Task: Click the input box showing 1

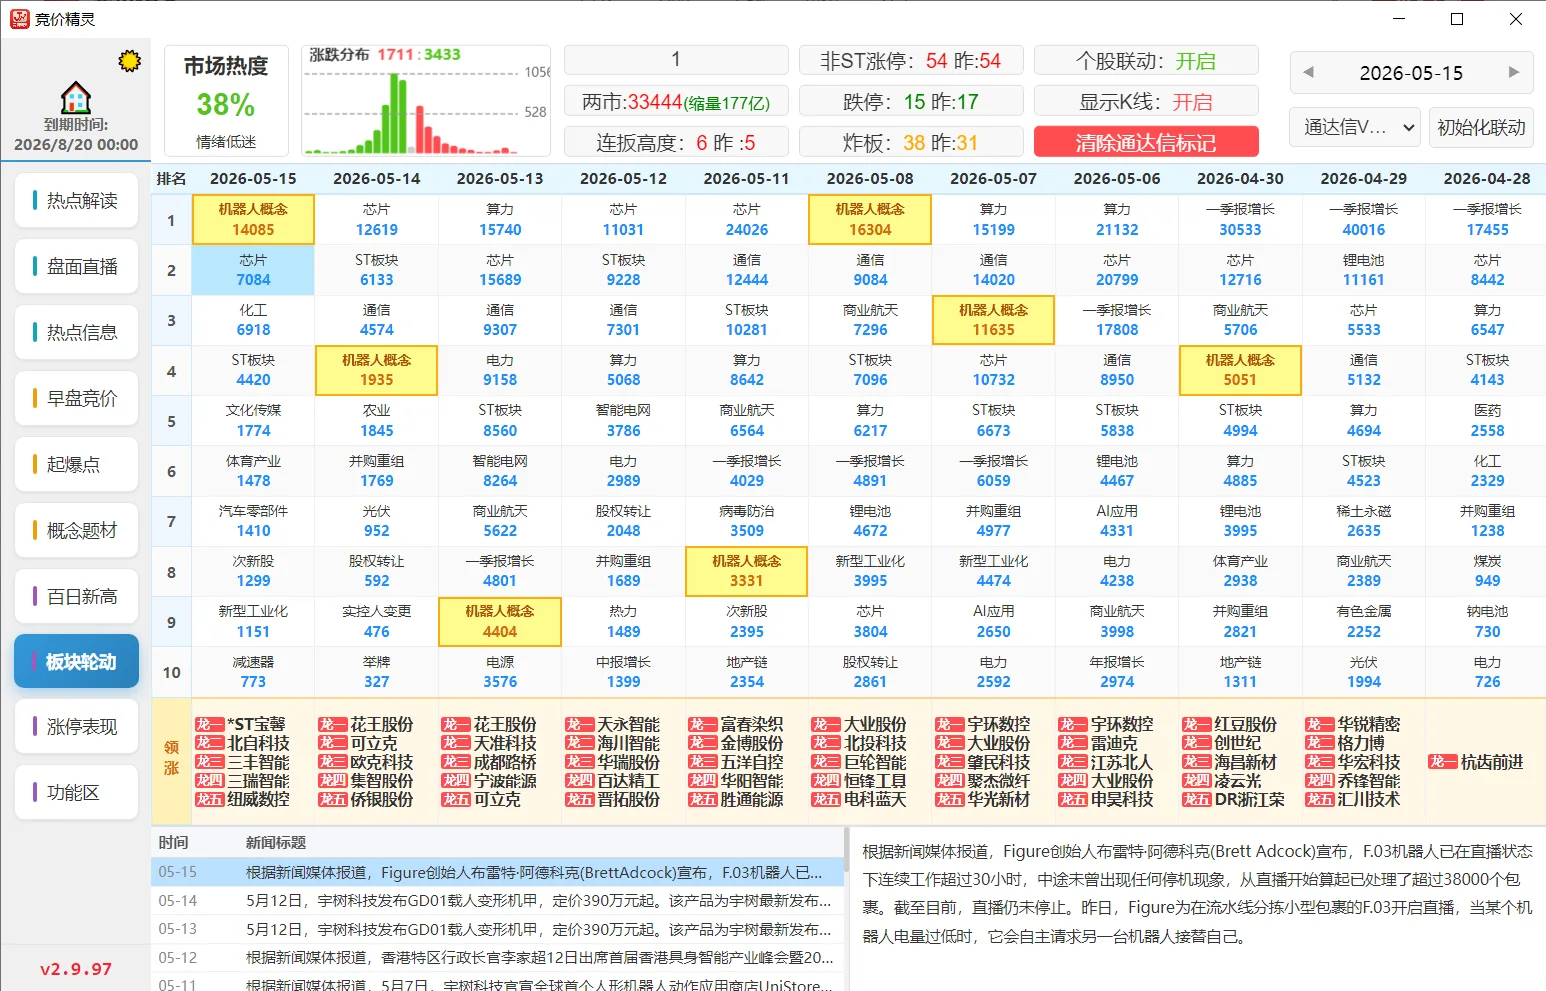Action: pyautogui.click(x=676, y=60)
